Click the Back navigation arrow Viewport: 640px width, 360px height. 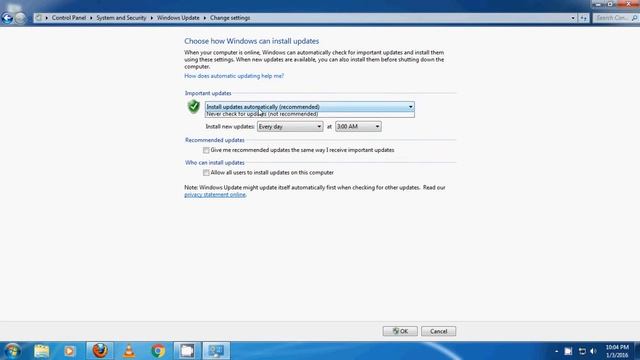(x=7, y=18)
